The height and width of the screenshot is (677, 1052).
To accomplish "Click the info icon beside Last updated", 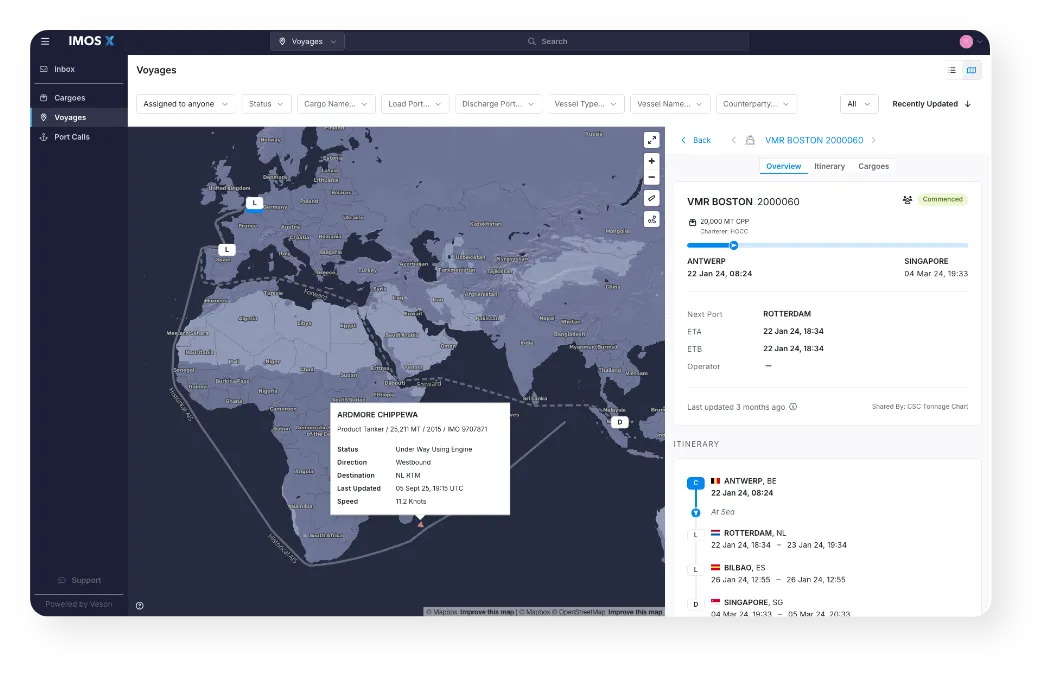I will [793, 407].
